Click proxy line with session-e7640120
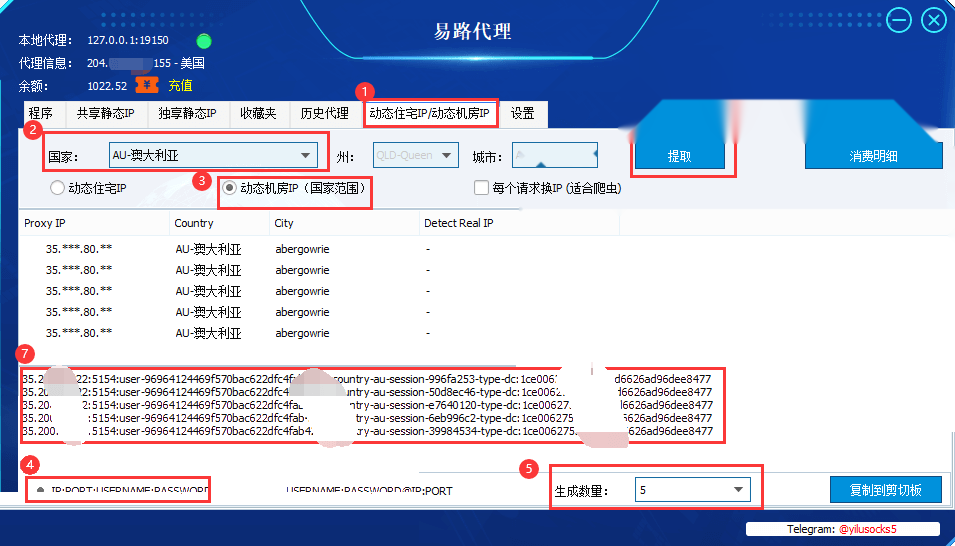This screenshot has height=546, width=955. click(367, 405)
